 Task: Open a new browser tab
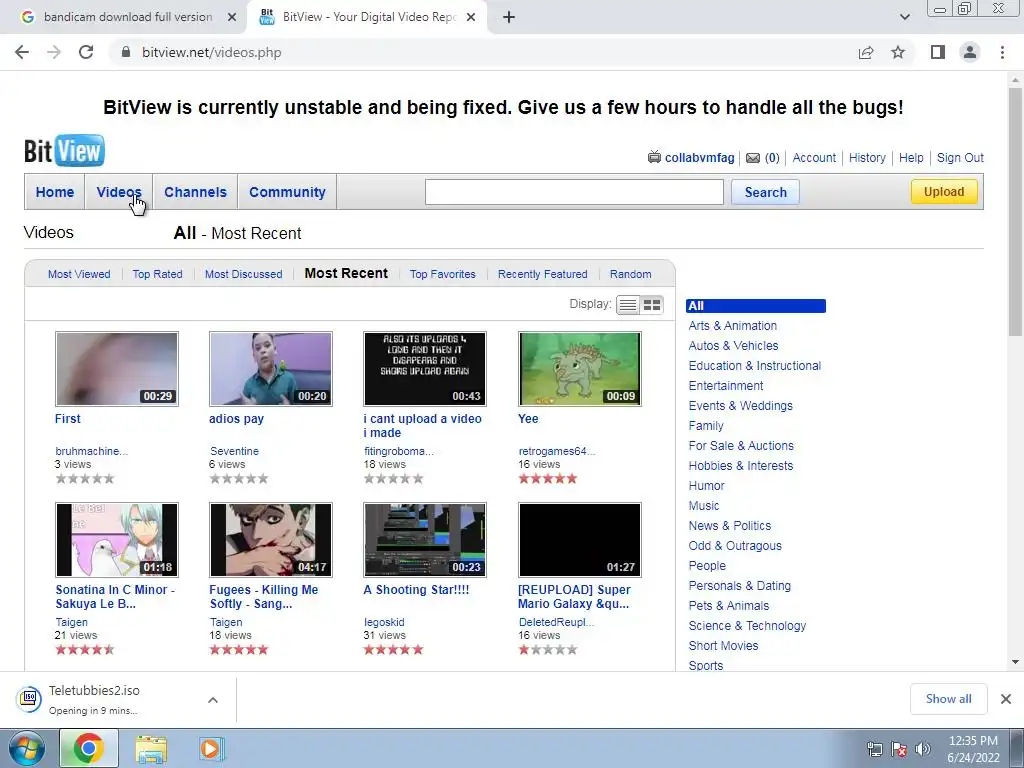coord(509,17)
